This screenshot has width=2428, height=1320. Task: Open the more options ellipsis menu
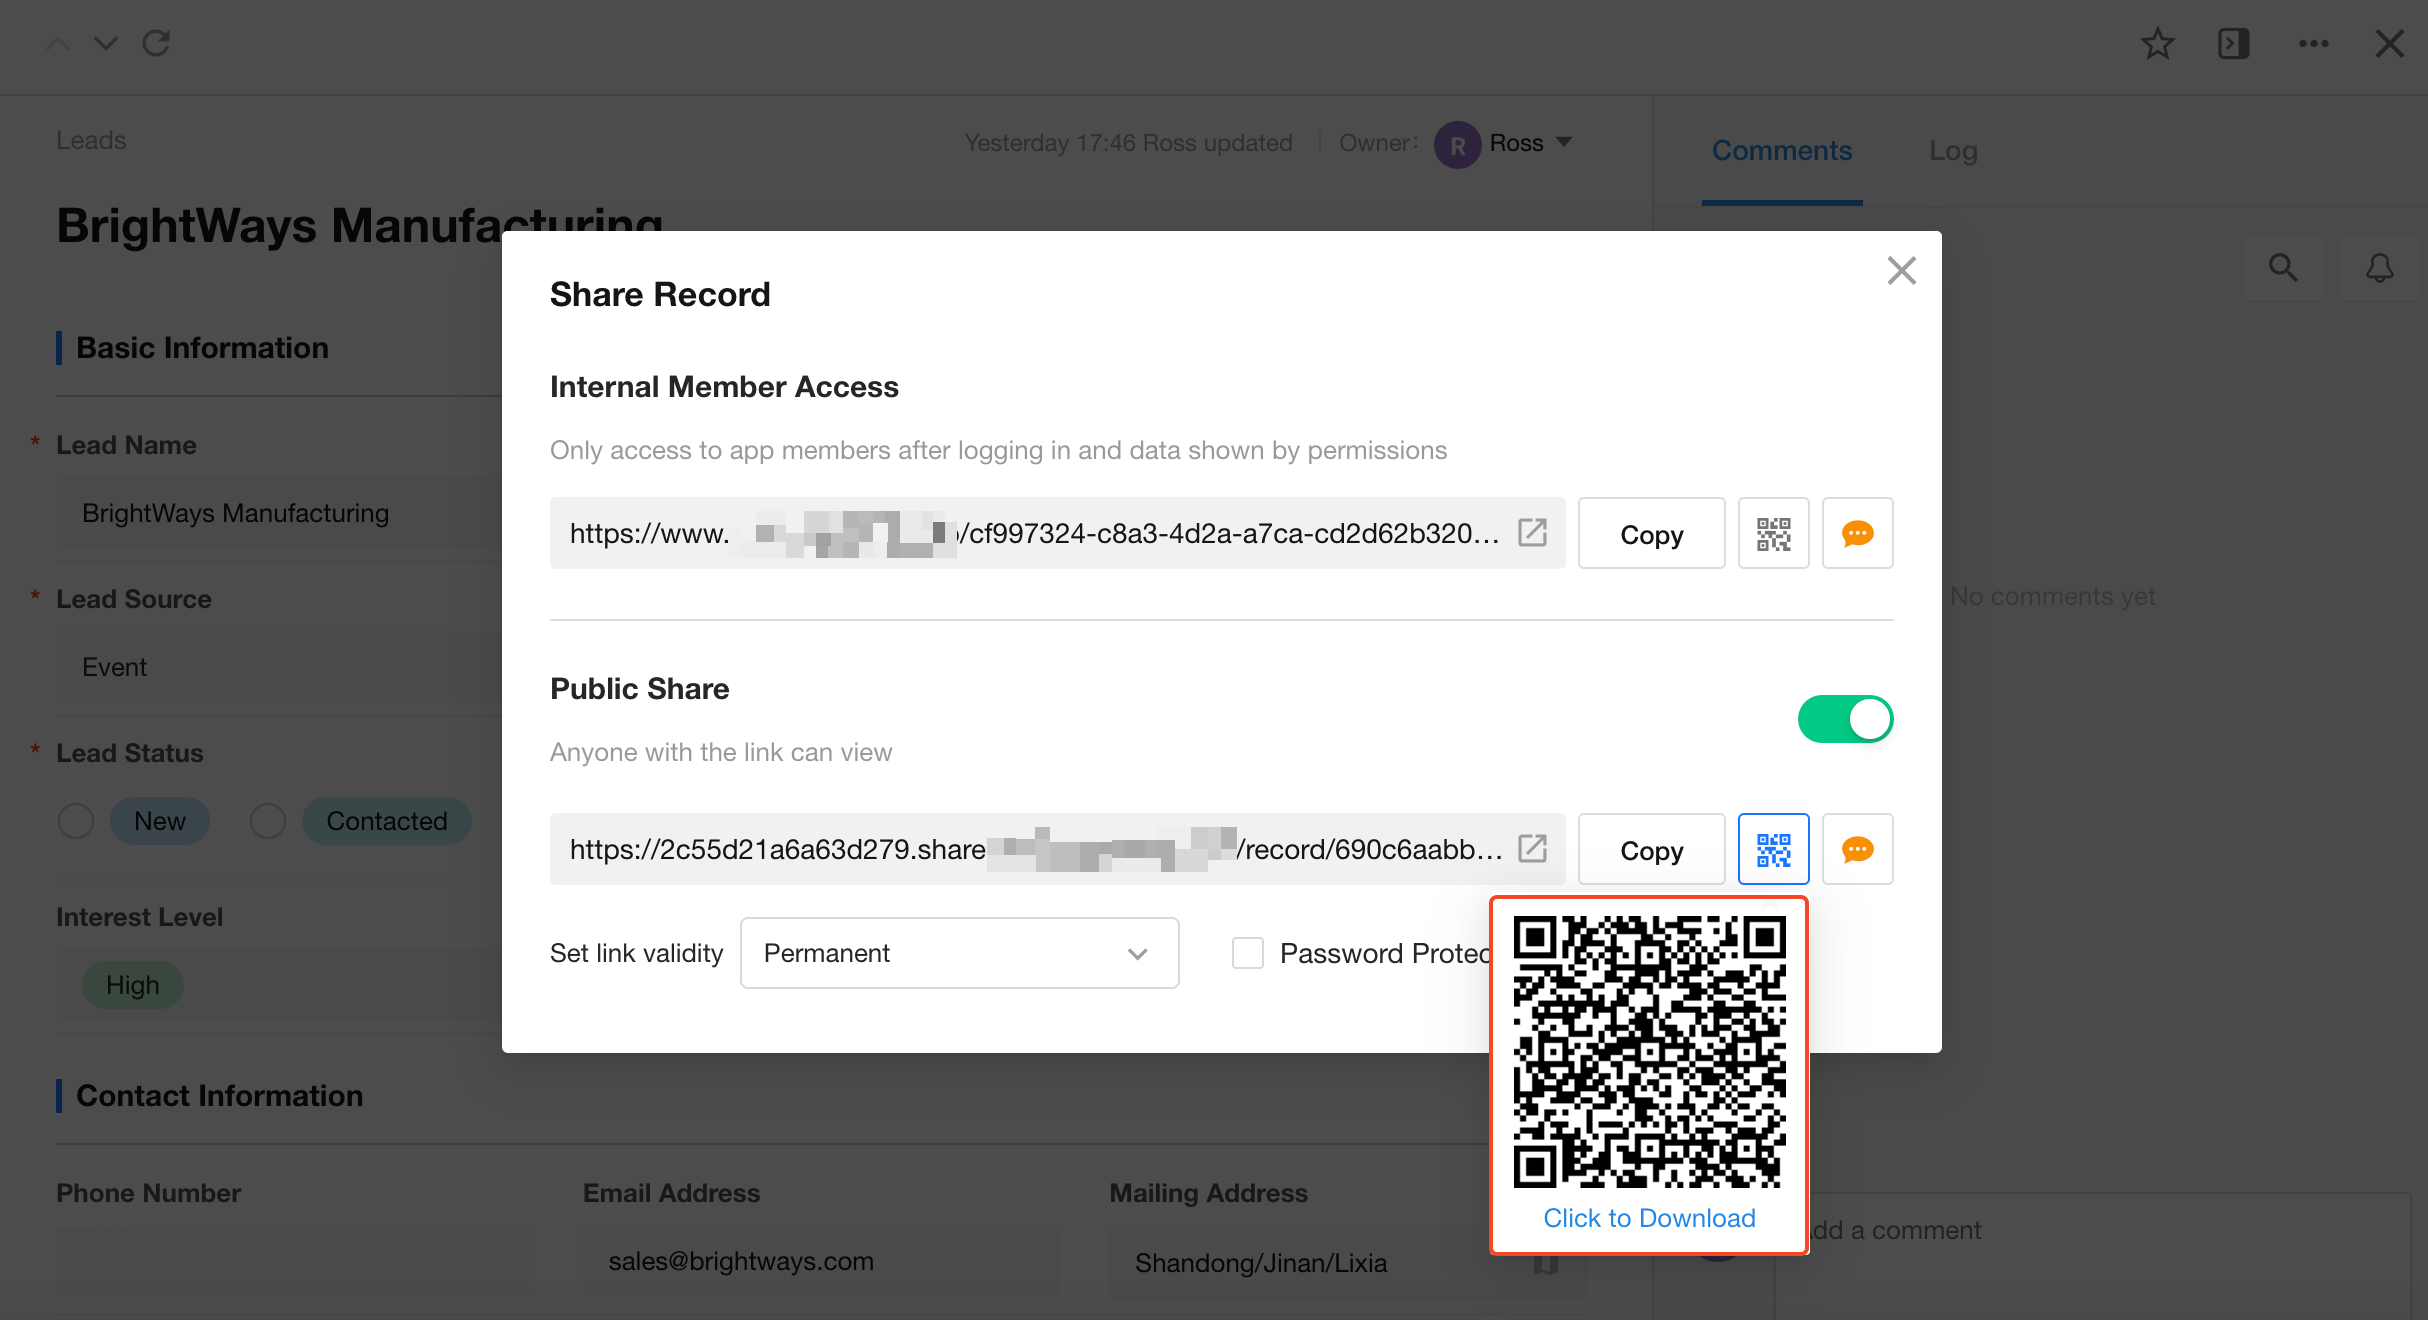pos(2313,44)
